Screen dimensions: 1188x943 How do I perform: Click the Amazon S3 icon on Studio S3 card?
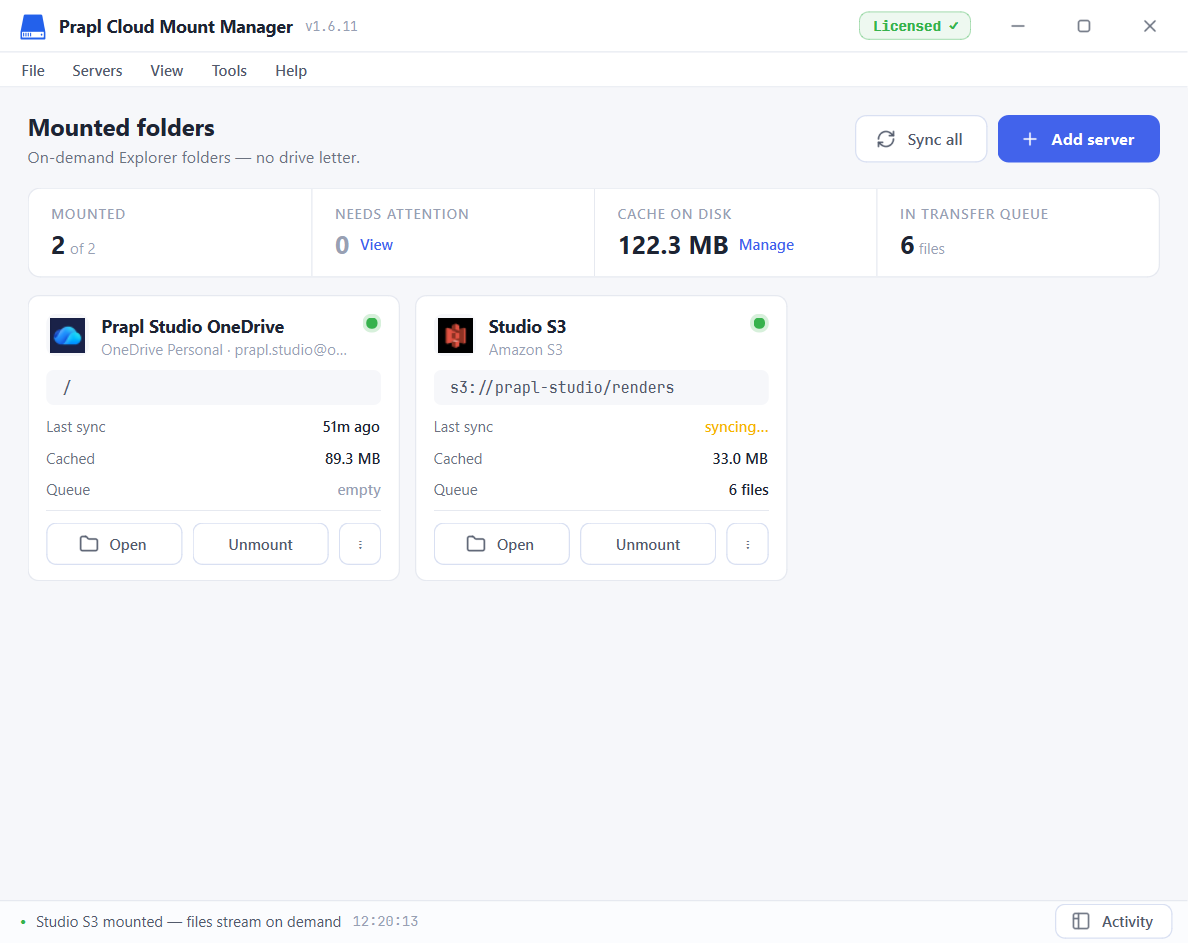pos(455,335)
